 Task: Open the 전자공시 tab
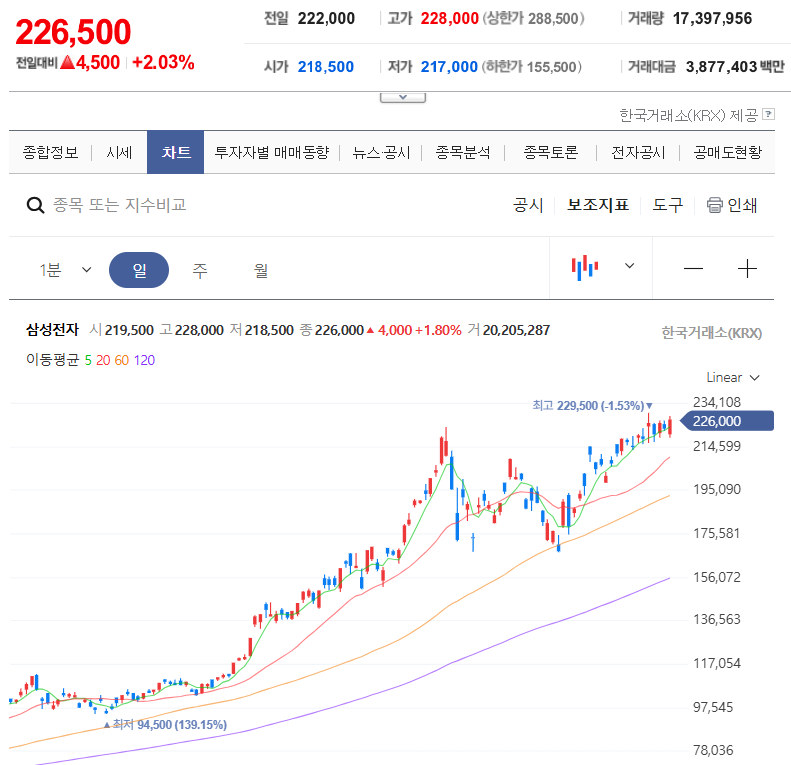click(x=638, y=152)
